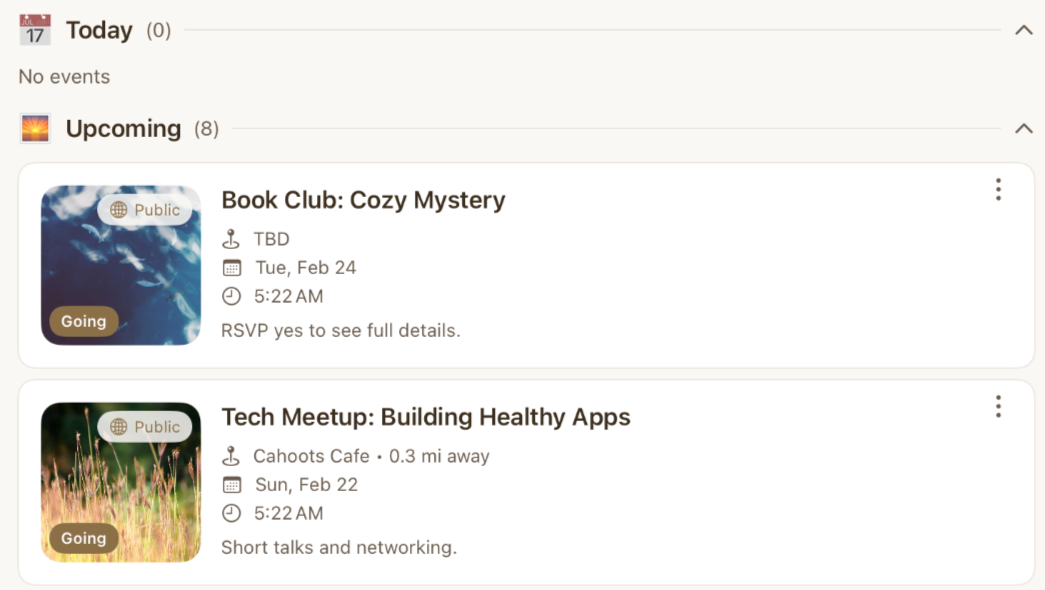Toggle the Public badge on Tech Meetup

[145, 426]
